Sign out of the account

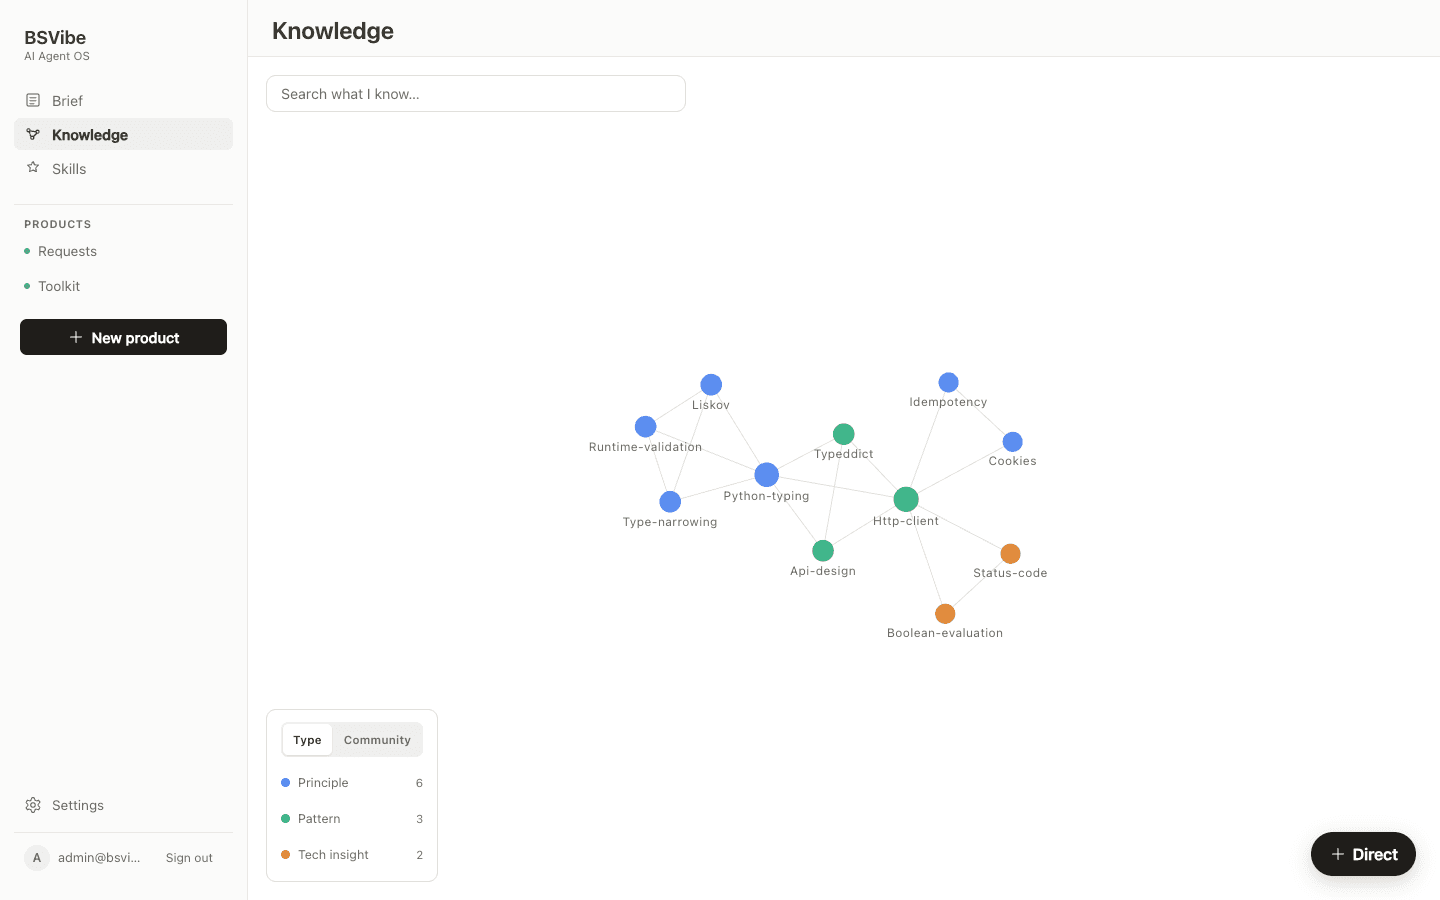(x=189, y=858)
